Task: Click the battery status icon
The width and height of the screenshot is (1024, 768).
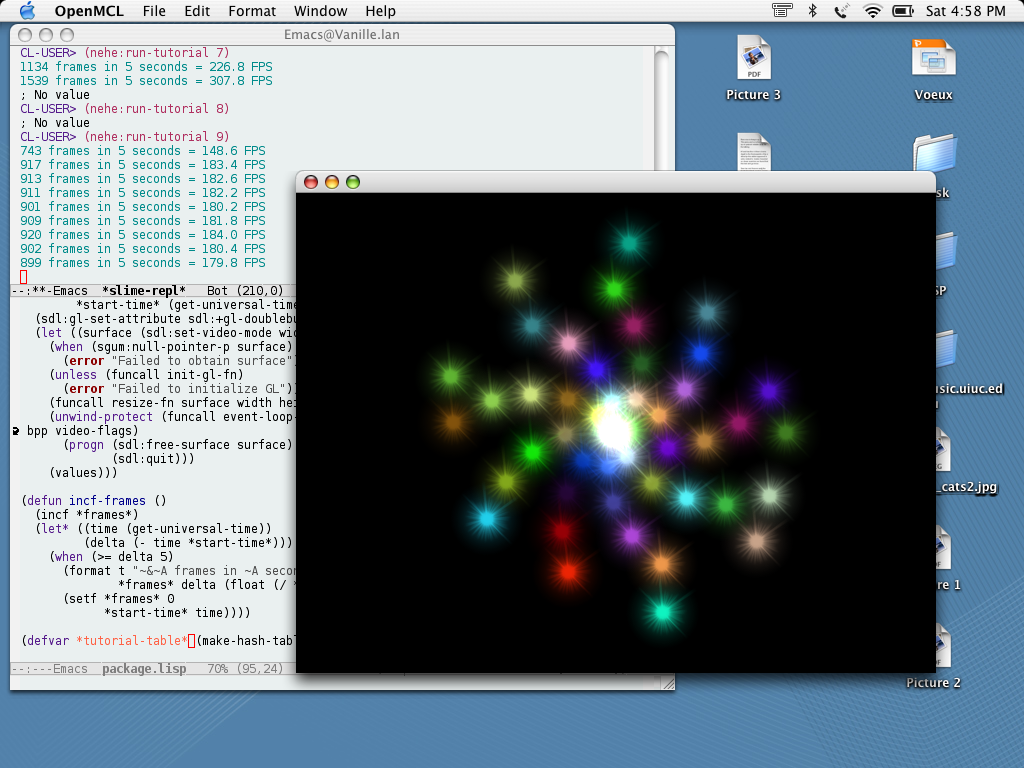Action: [903, 10]
